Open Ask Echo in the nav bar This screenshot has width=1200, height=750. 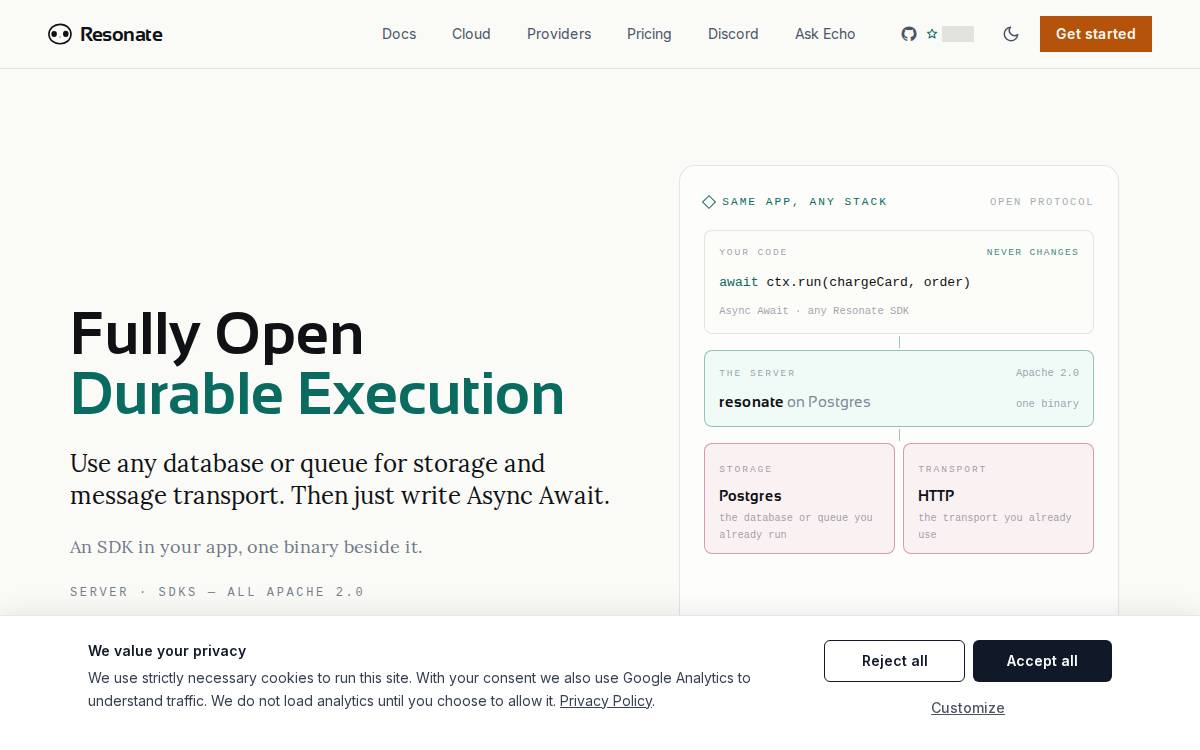point(825,34)
